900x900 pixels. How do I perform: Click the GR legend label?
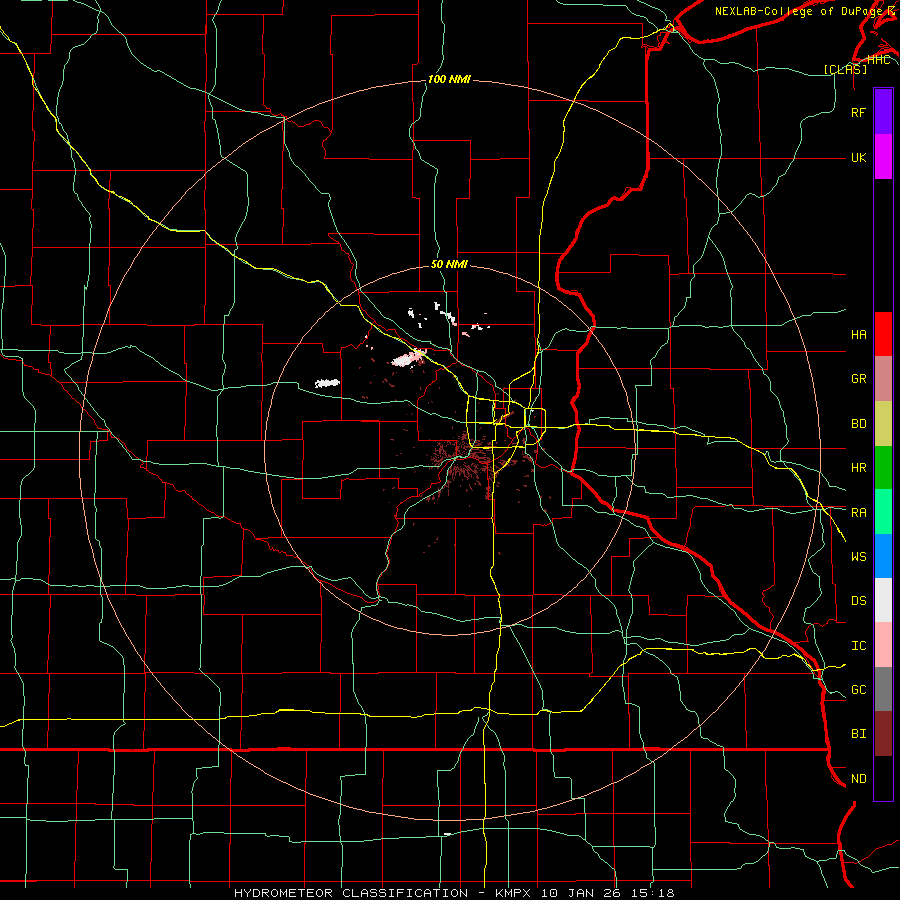tap(858, 379)
